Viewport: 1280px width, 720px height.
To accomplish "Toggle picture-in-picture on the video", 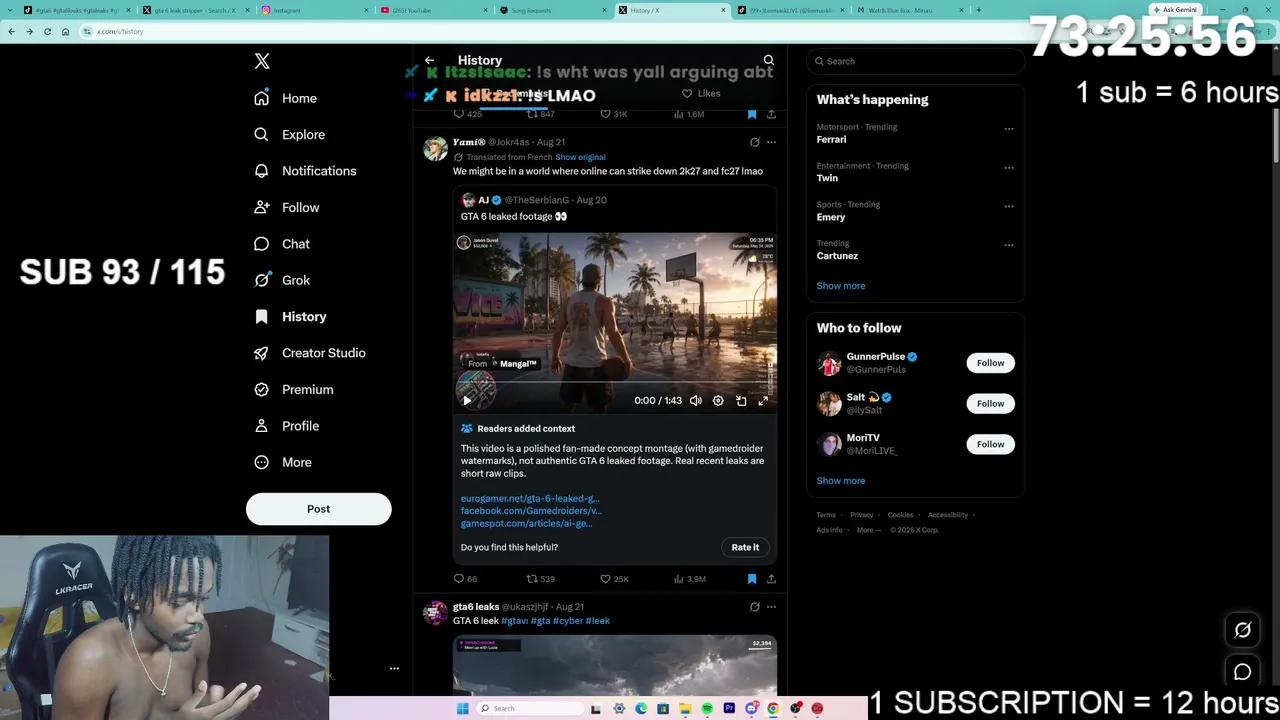I will pyautogui.click(x=741, y=400).
